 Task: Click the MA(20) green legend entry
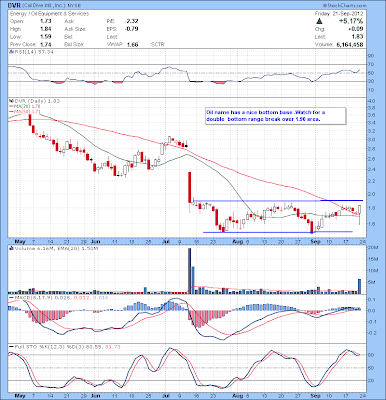coord(20,106)
